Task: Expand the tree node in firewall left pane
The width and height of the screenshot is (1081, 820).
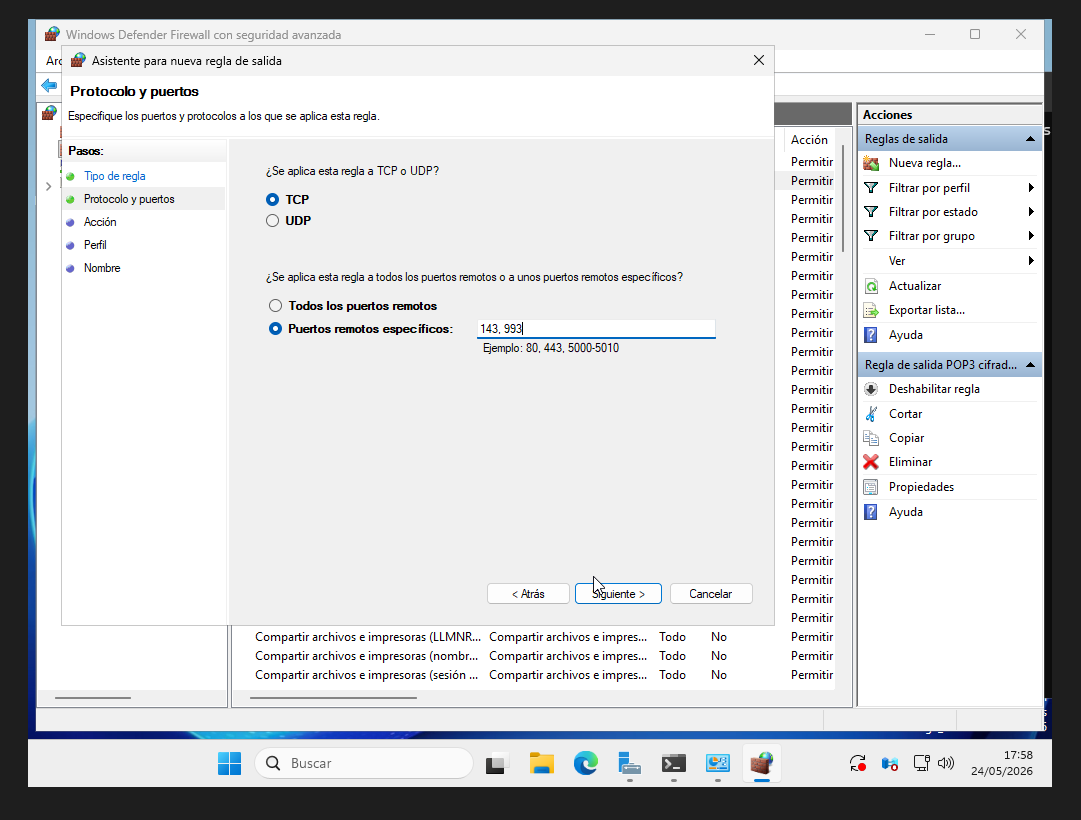Action: click(48, 186)
